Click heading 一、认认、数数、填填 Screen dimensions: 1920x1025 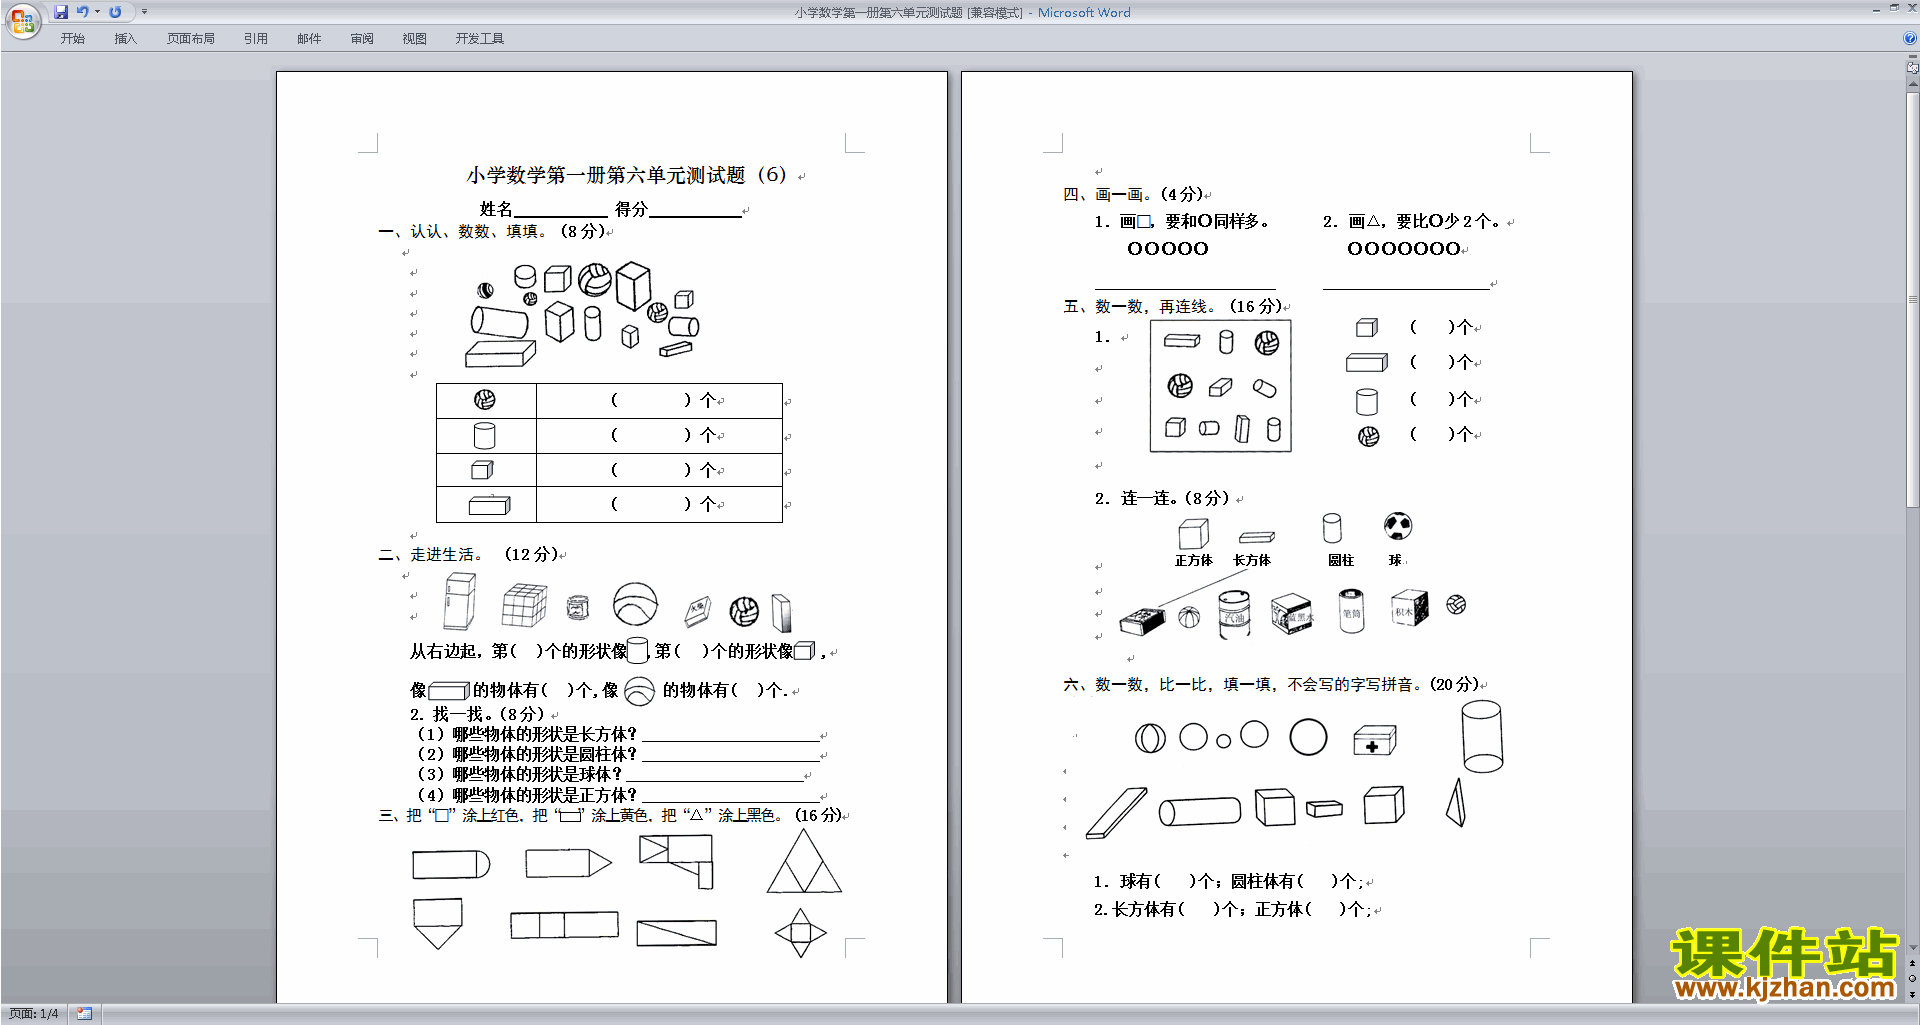(492, 231)
